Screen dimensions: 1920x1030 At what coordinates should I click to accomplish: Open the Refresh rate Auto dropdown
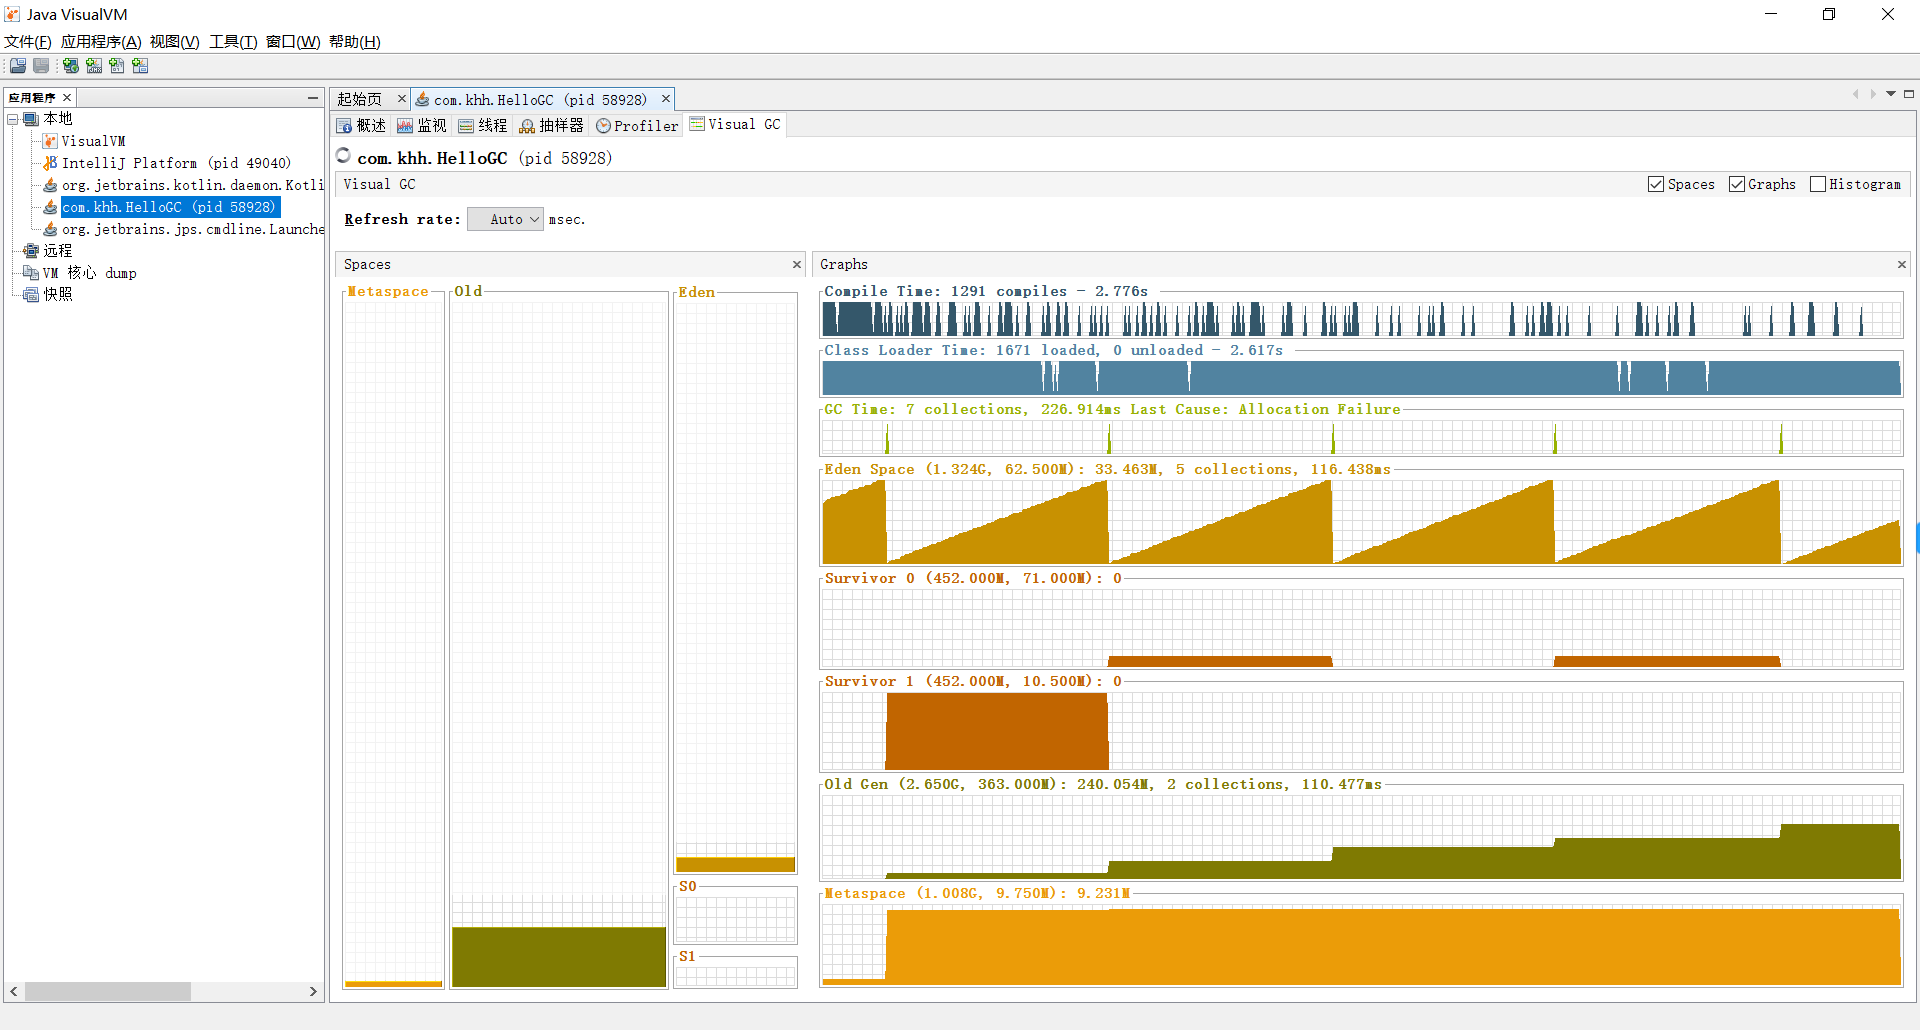coord(505,219)
